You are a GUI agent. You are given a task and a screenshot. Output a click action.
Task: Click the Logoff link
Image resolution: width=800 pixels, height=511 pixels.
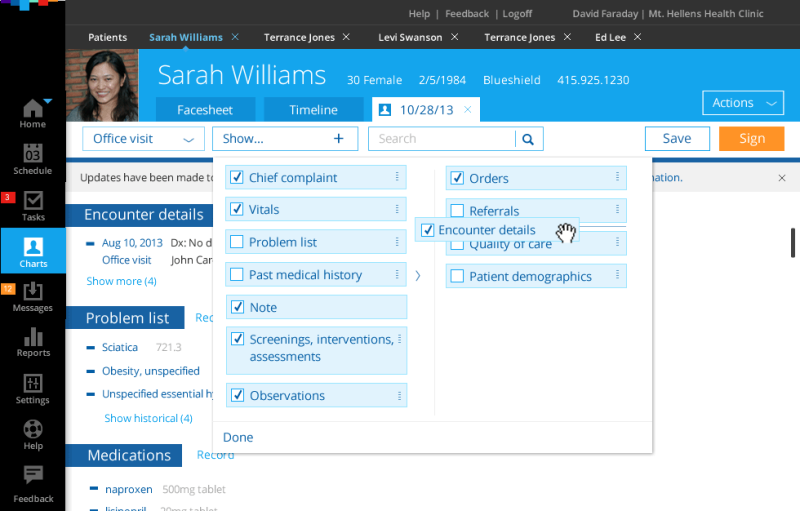[517, 14]
